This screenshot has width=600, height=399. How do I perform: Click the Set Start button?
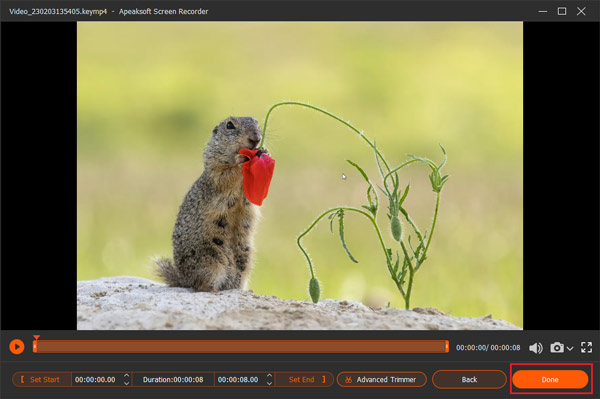[x=41, y=379]
